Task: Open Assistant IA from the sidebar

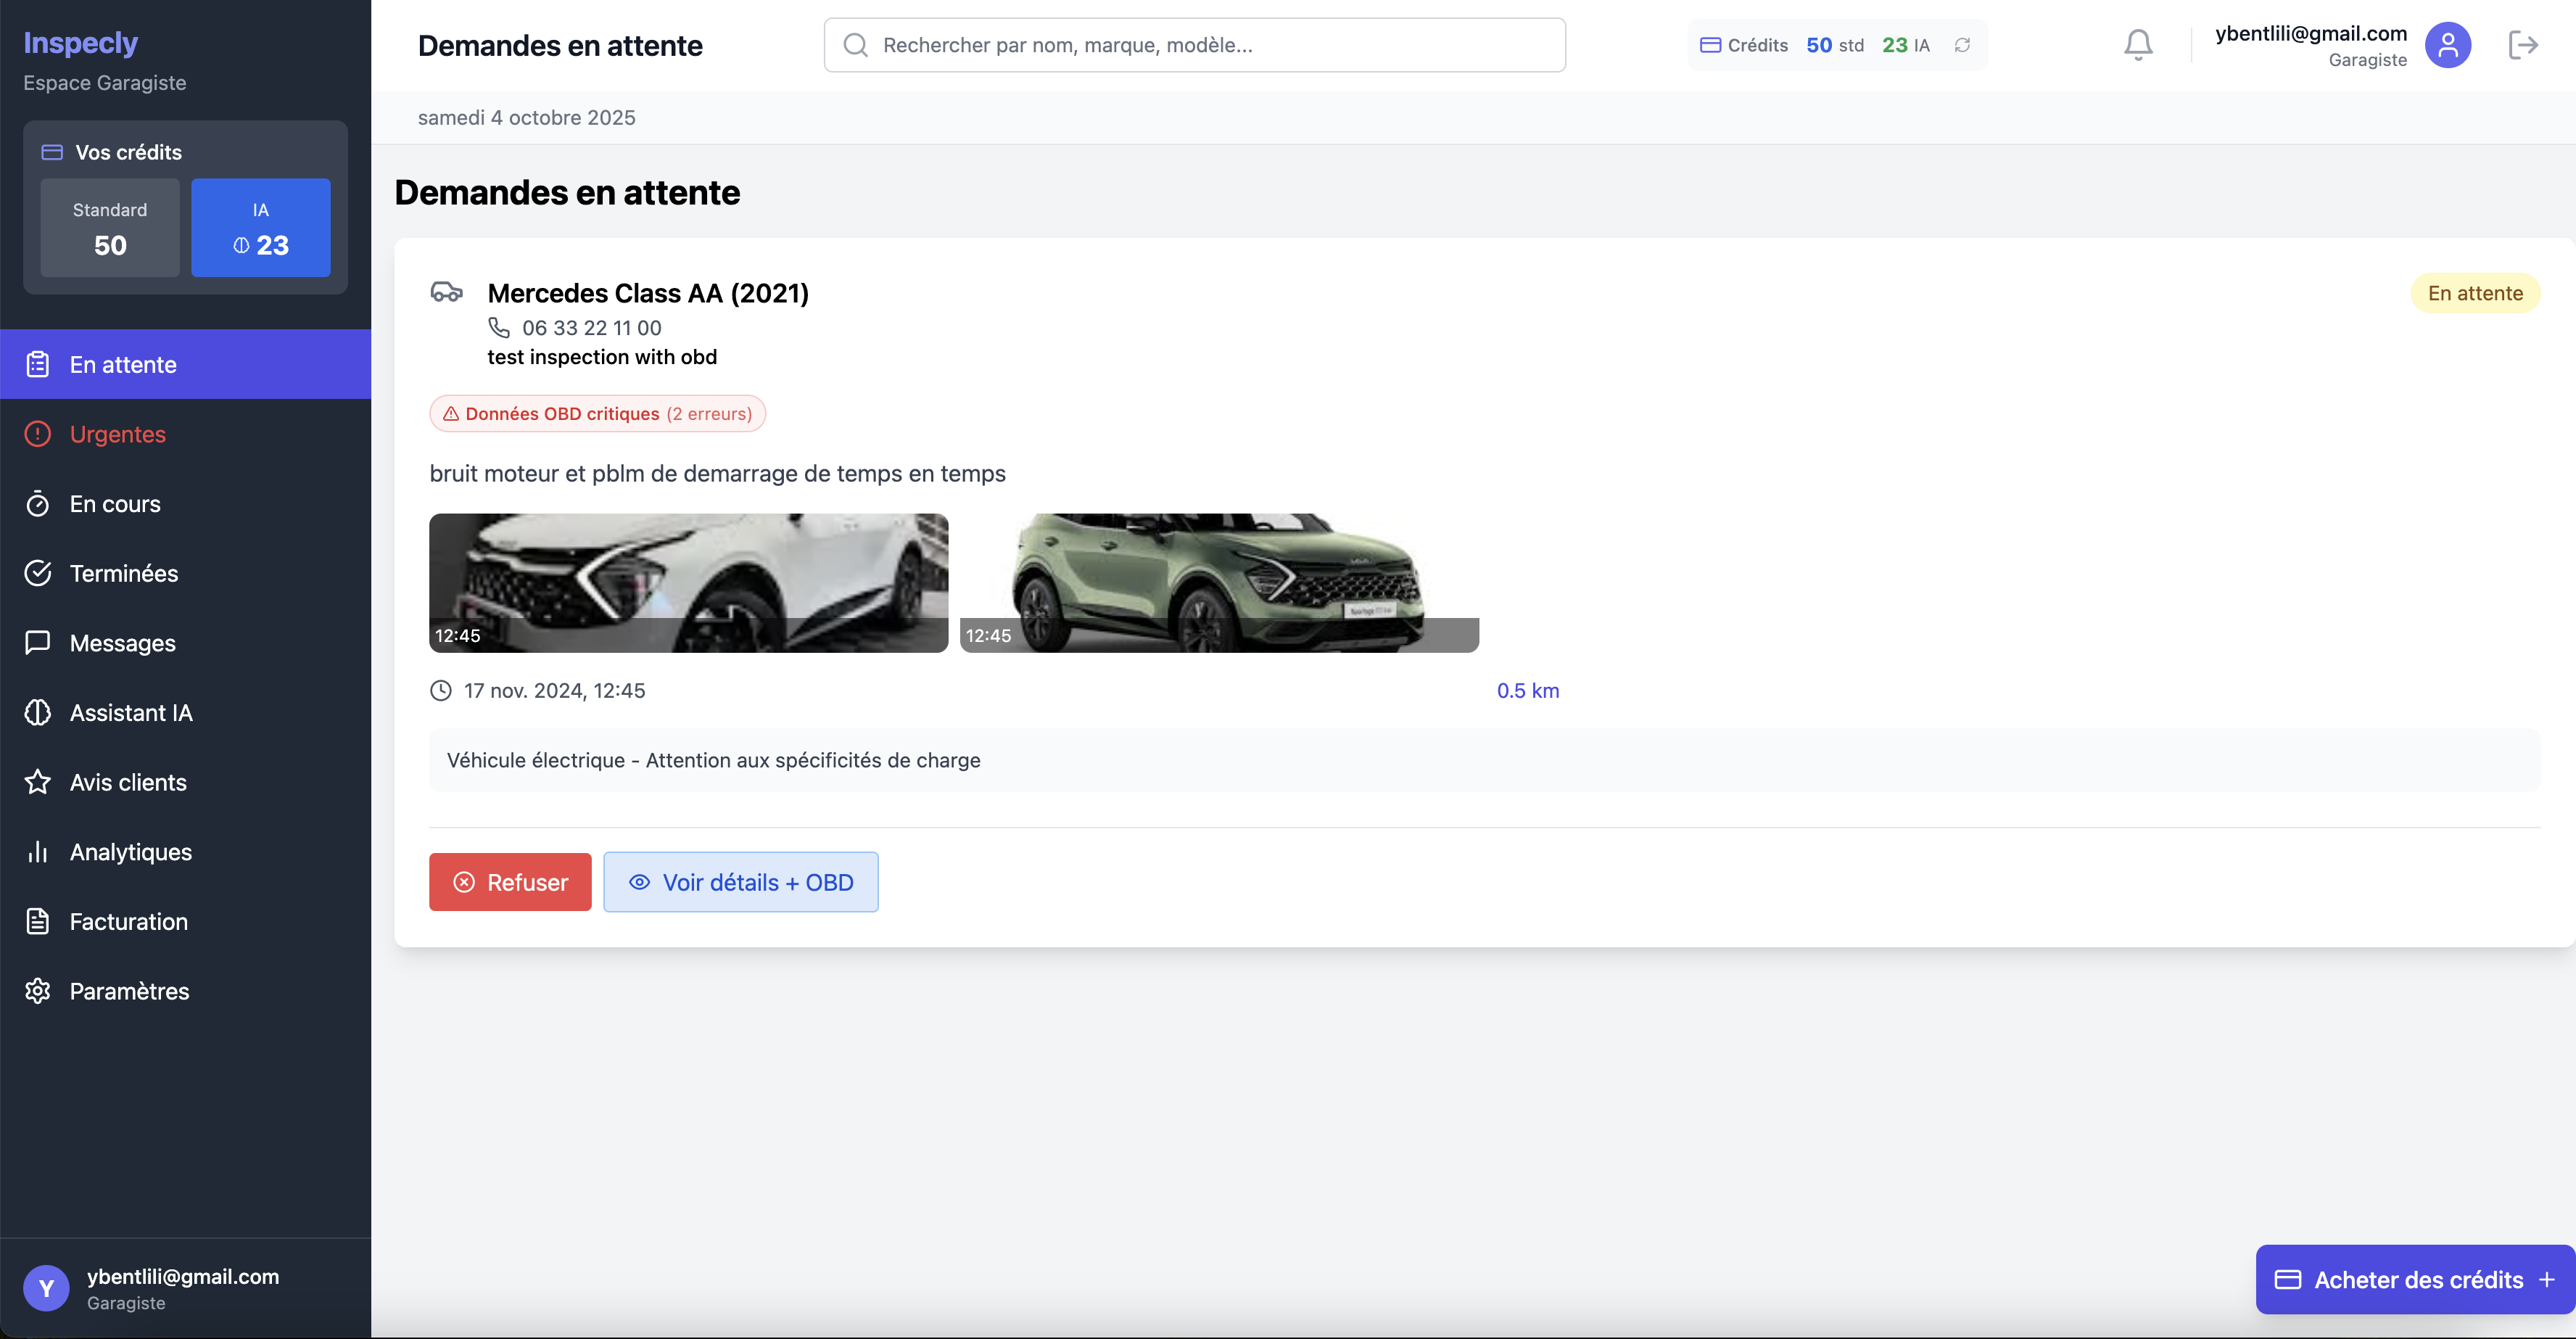Action: [x=131, y=712]
